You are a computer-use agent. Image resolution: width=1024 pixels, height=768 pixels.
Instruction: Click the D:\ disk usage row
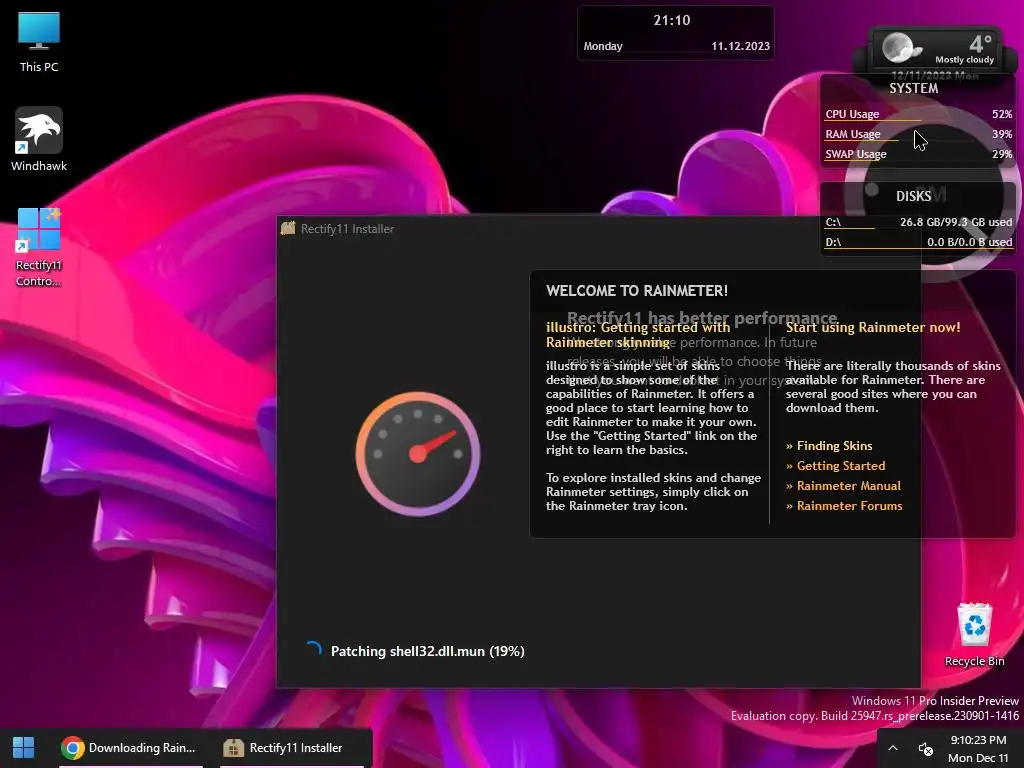pos(918,242)
